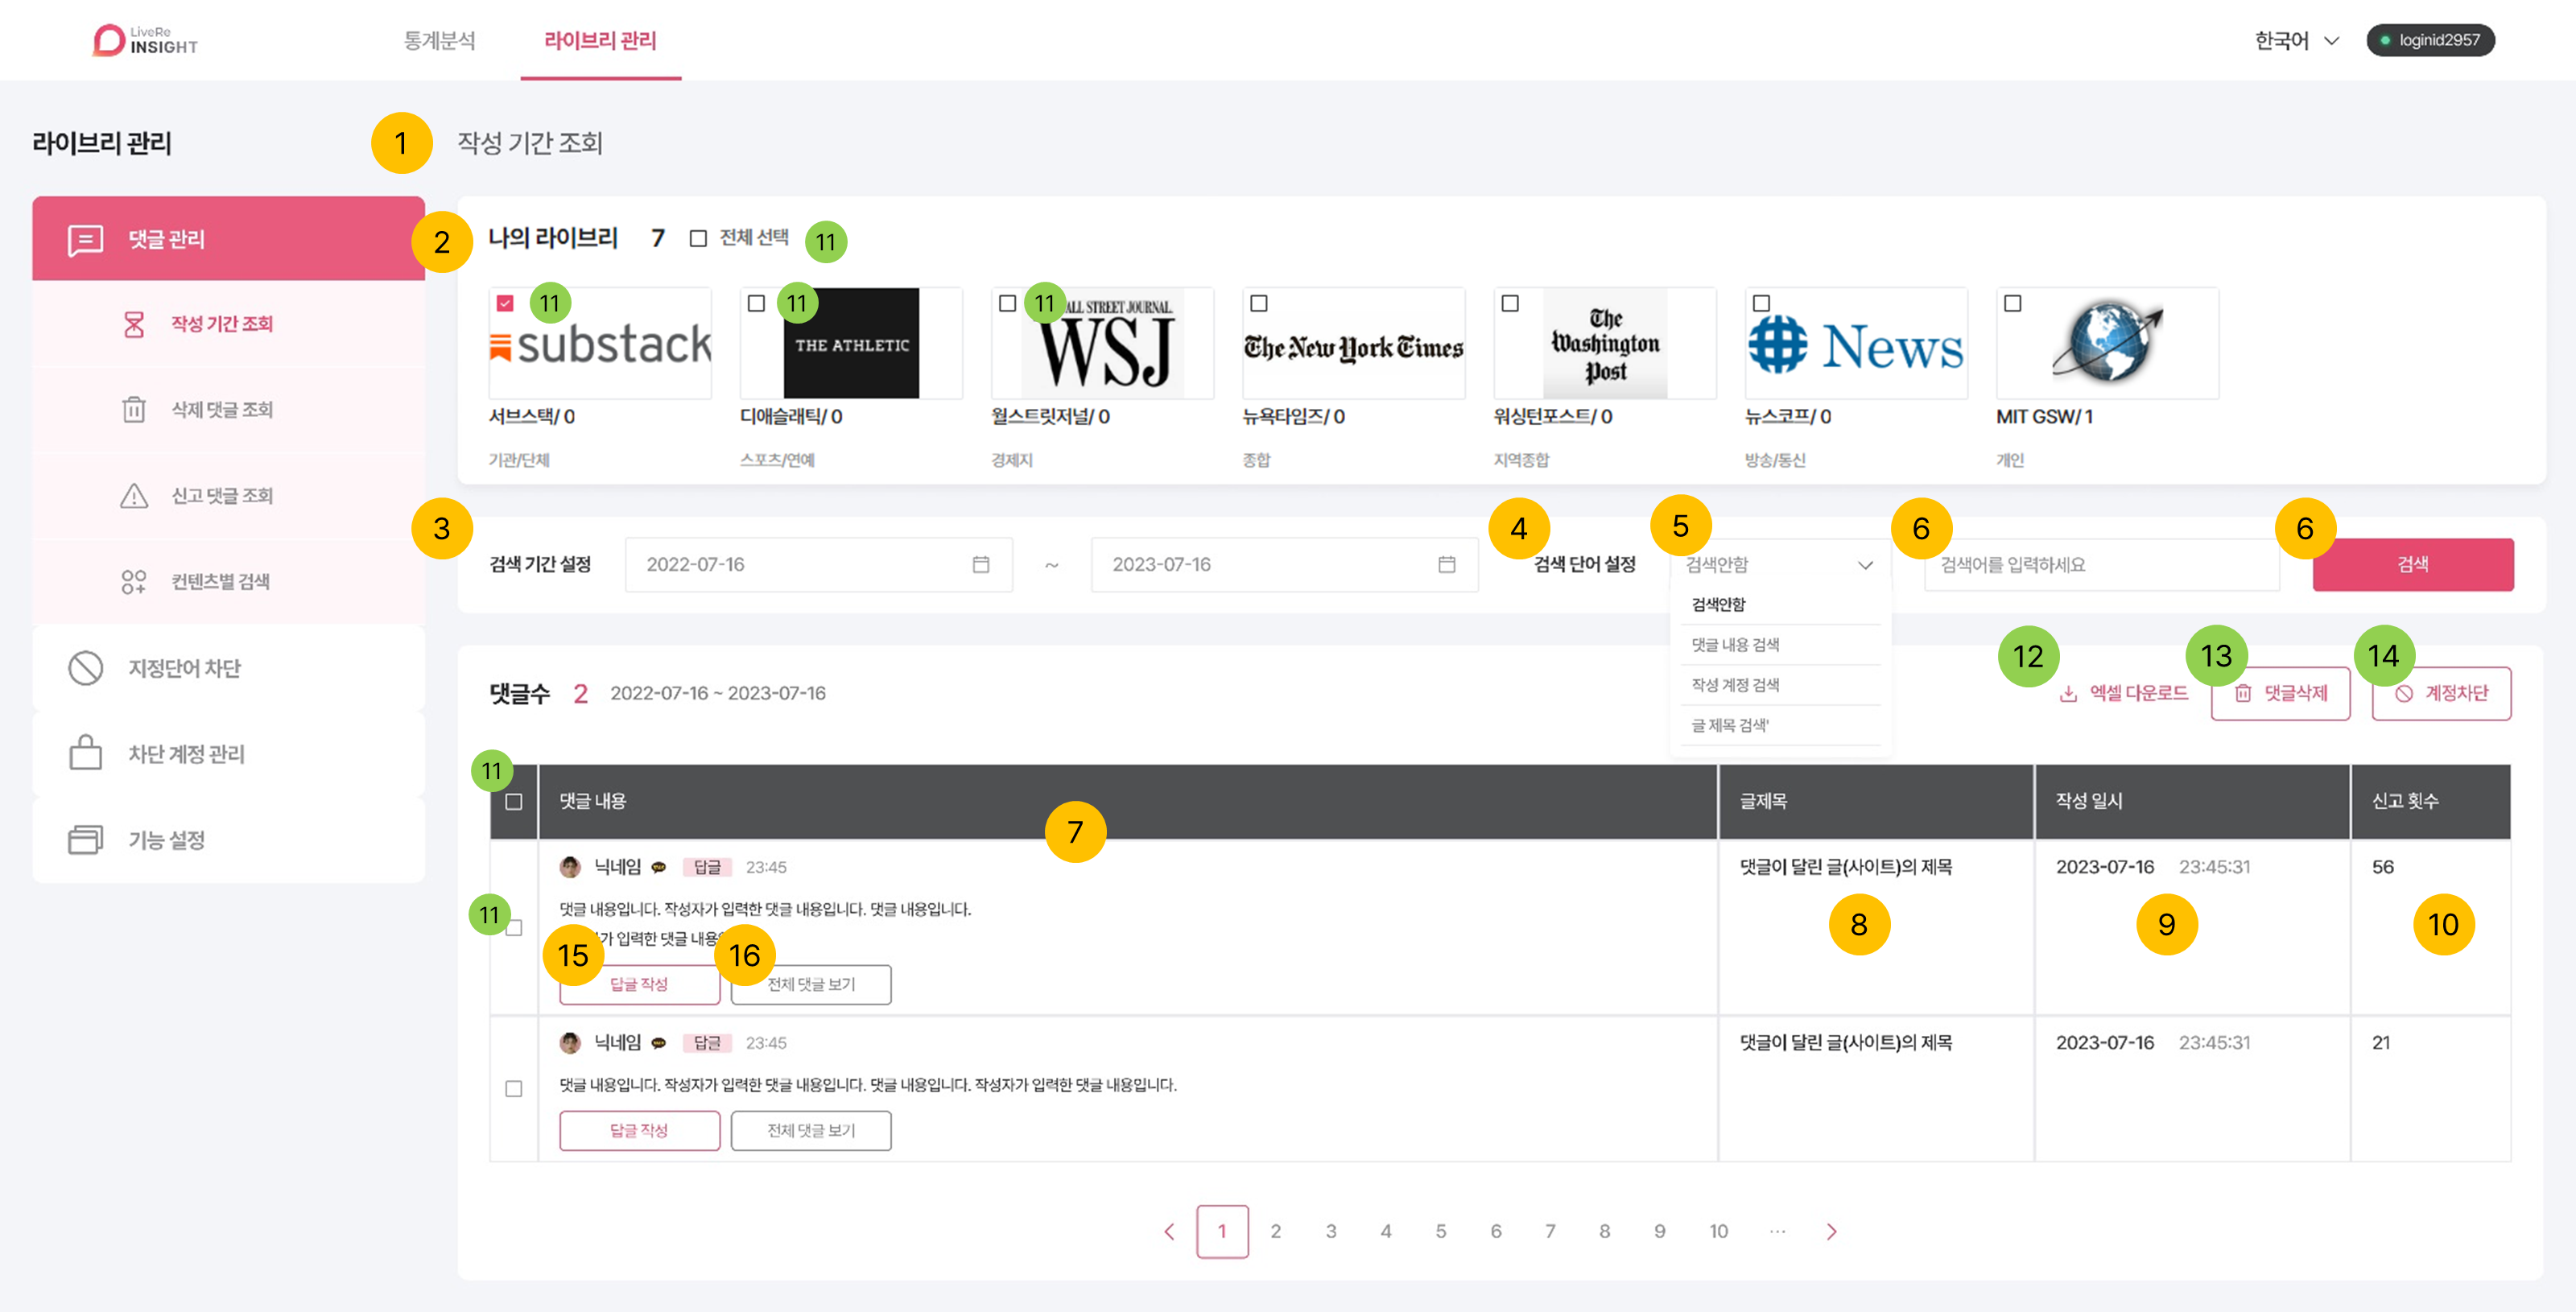Click the trash icon beside 삭제 댓글 조회
The height and width of the screenshot is (1312, 2576).
point(134,410)
